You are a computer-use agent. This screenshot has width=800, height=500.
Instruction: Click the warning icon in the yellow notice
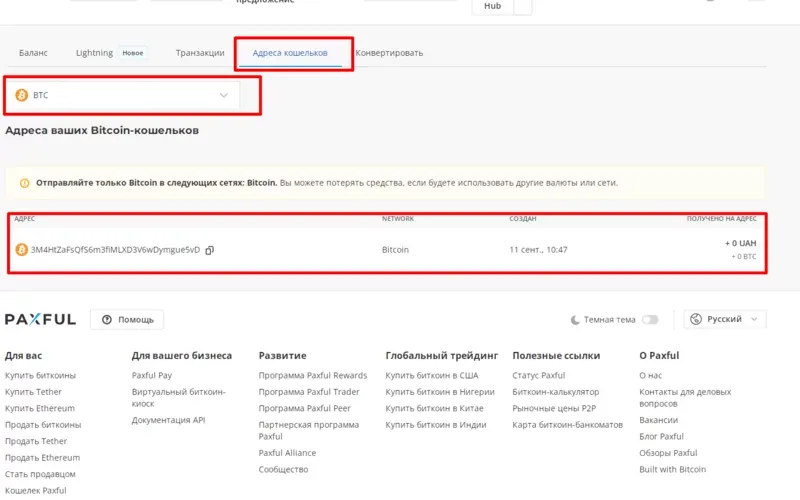[x=24, y=183]
